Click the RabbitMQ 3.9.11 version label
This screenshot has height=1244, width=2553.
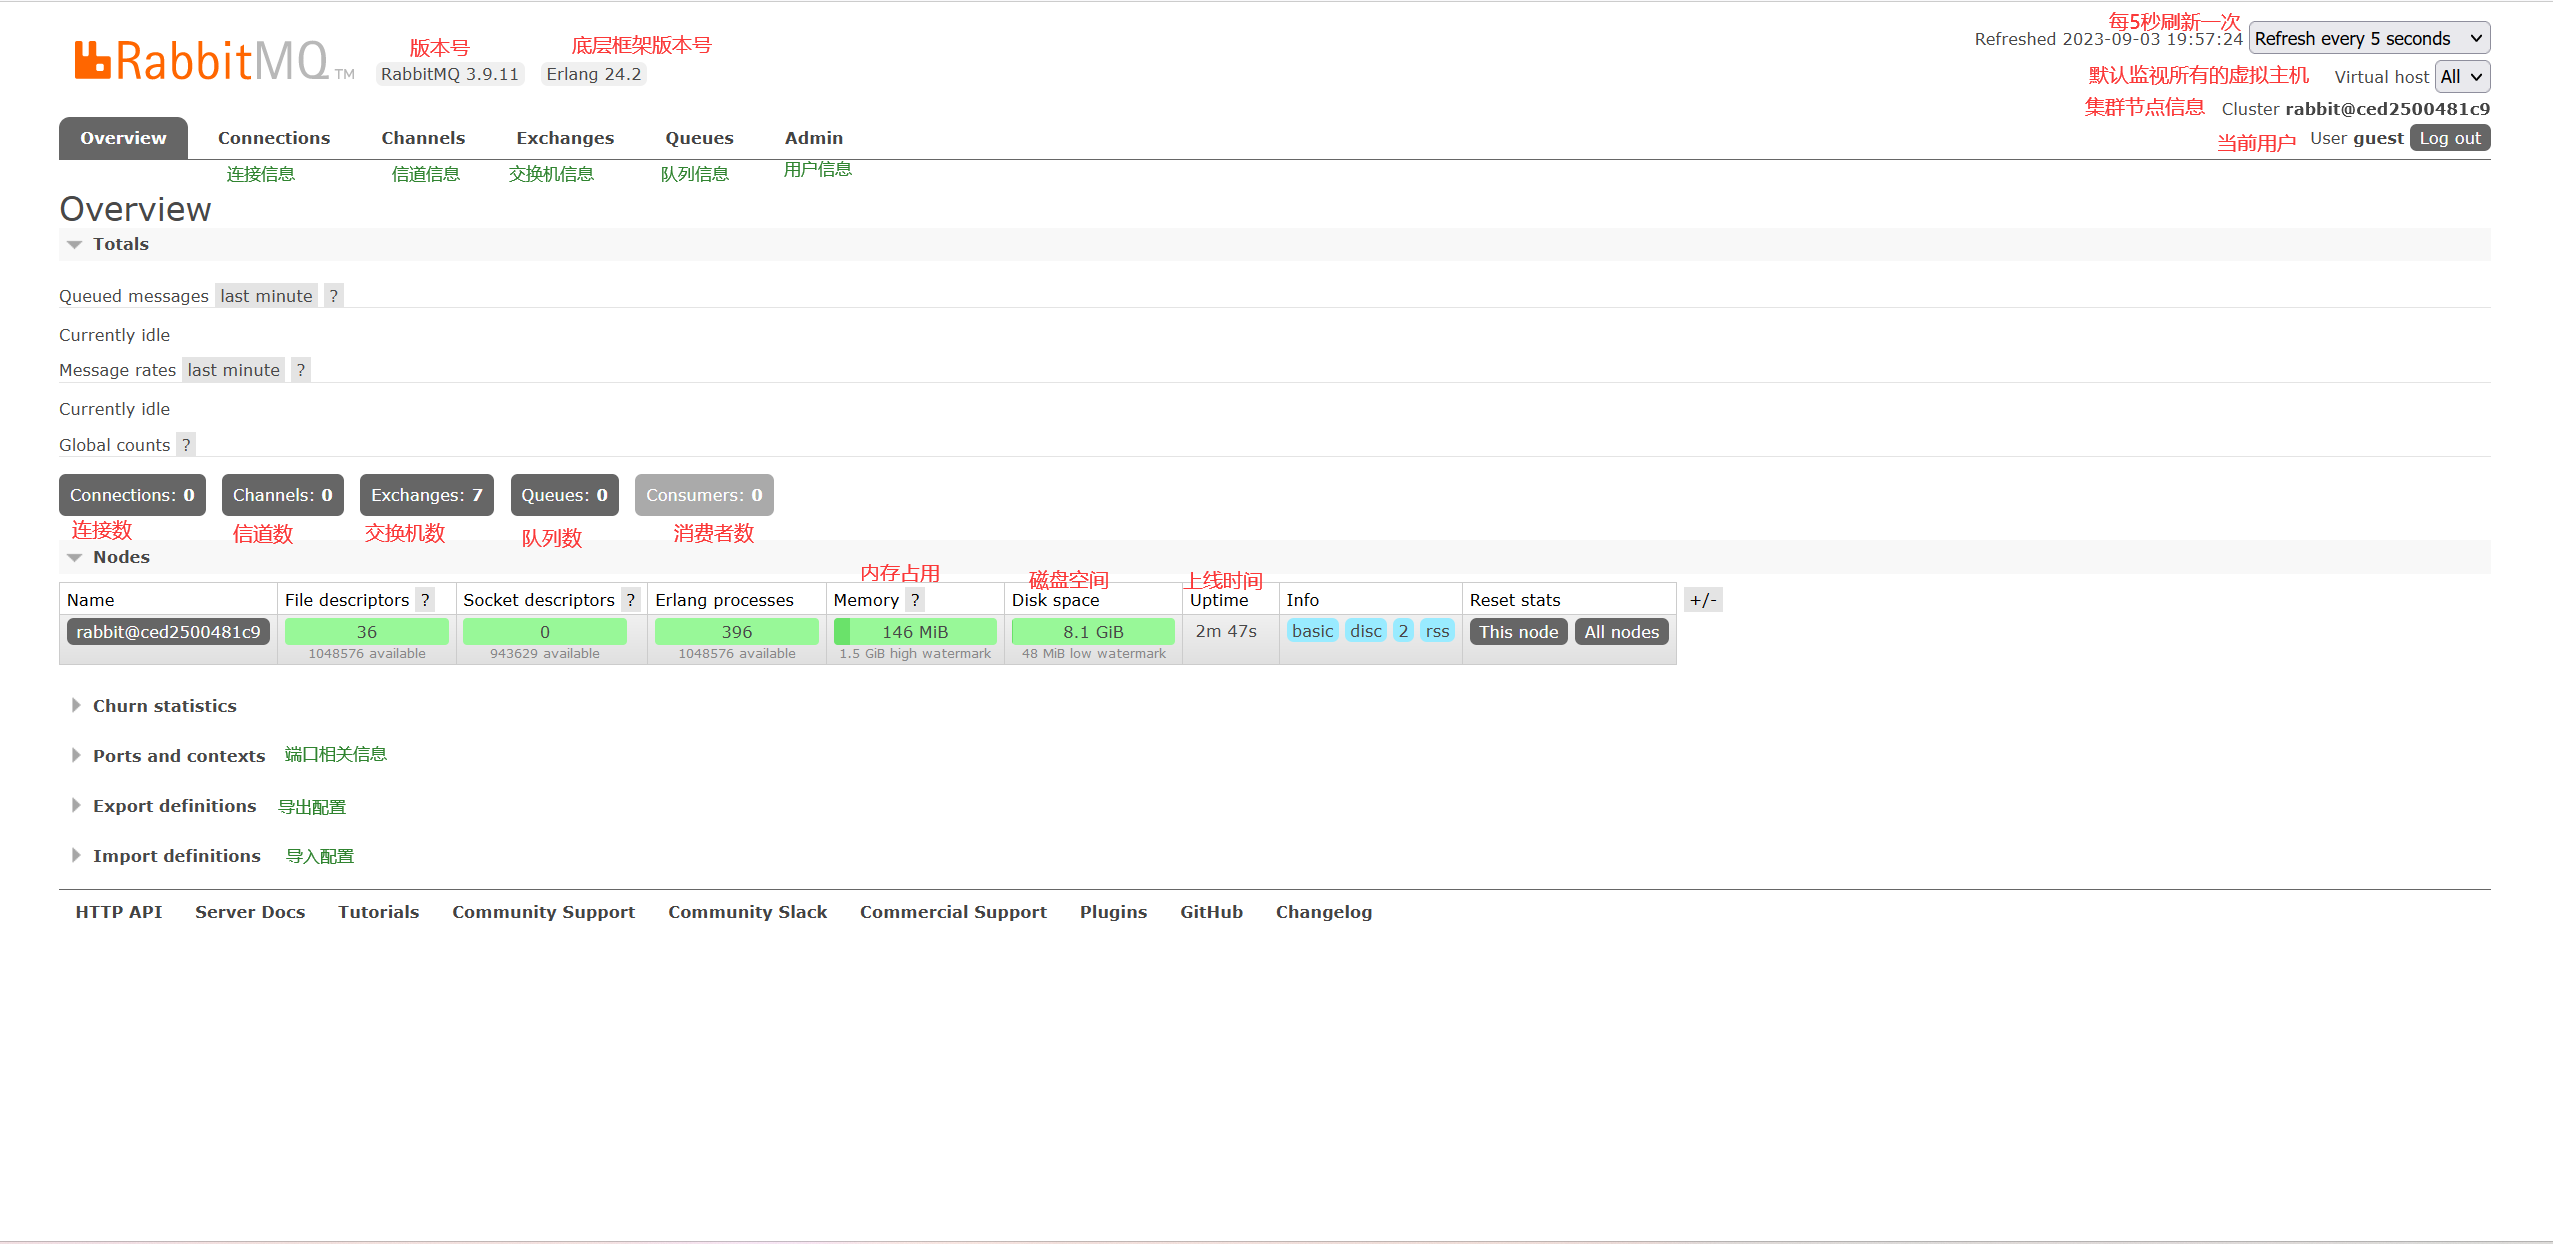450,74
